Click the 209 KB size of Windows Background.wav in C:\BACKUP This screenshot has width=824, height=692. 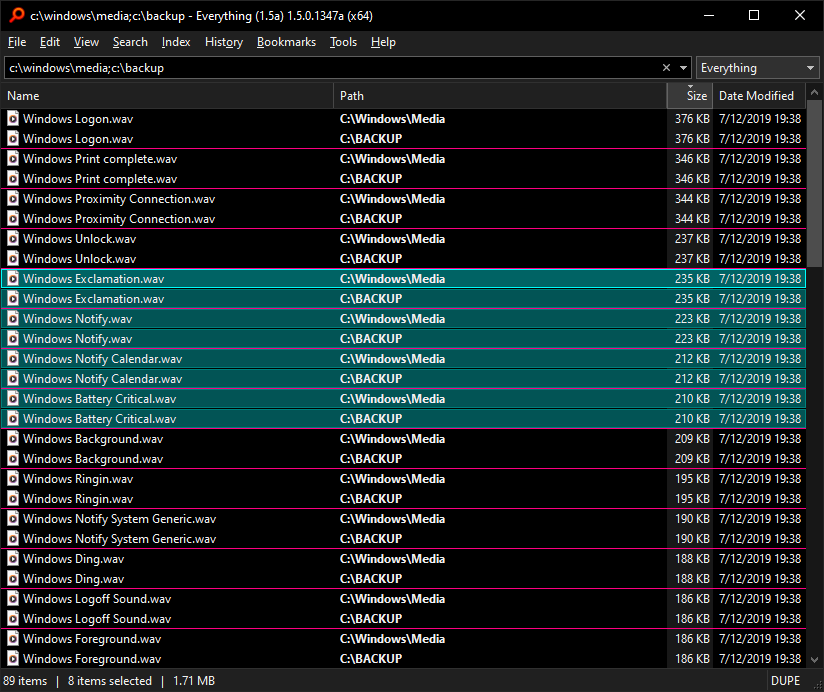(x=692, y=459)
